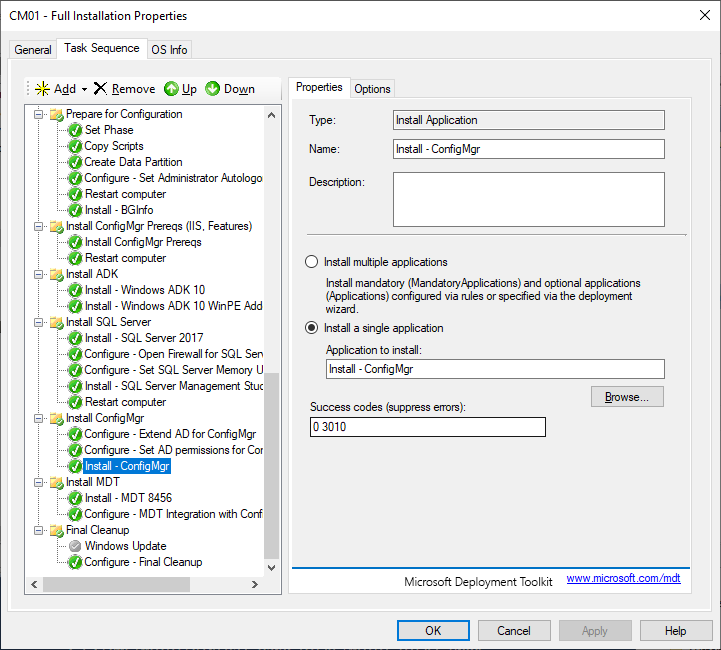This screenshot has width=721, height=650.
Task: Open the Options sub-tab
Action: click(372, 89)
